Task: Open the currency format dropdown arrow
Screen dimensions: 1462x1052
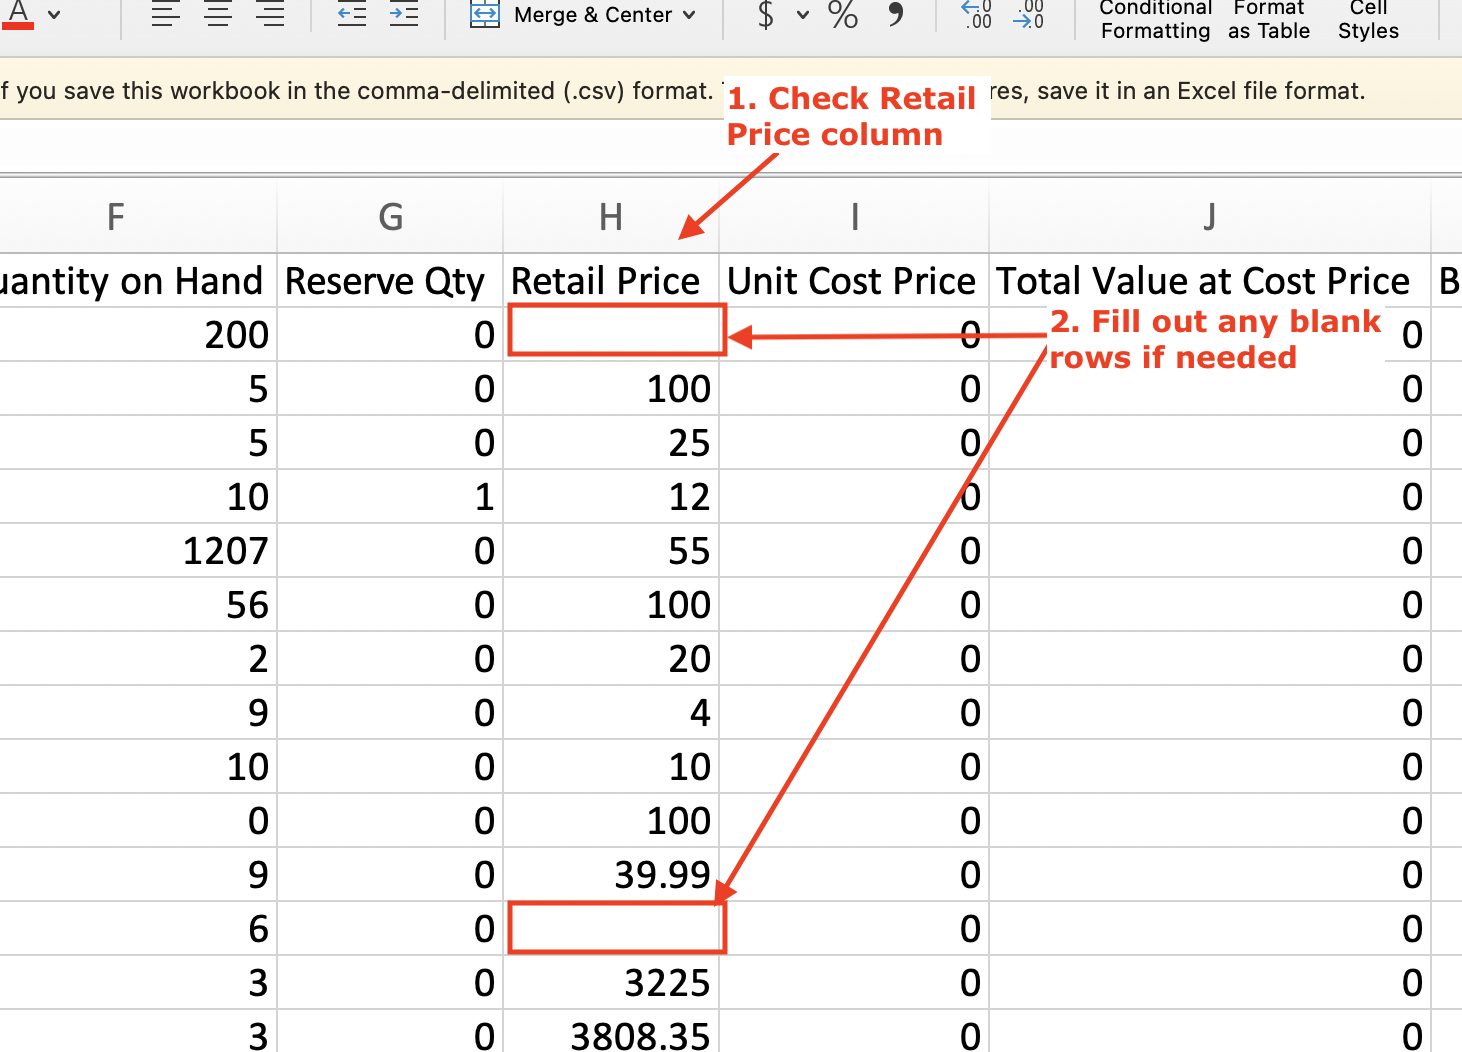Action: 802,15
